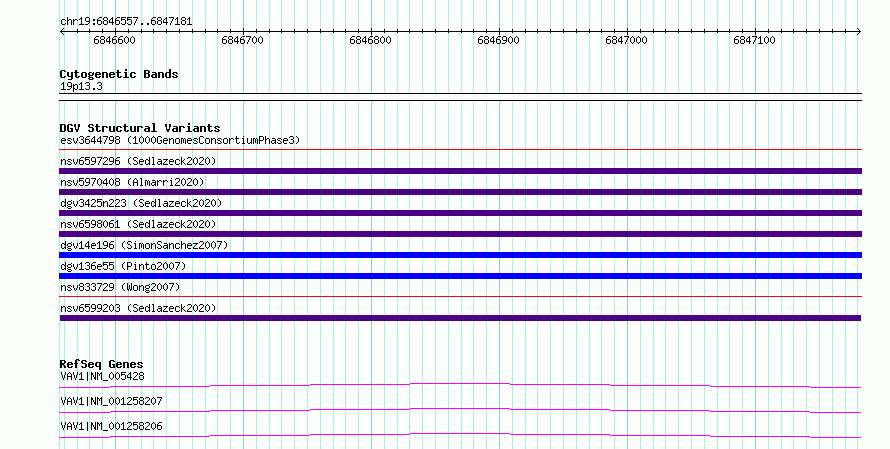Click the magenta line of VAV1|NM_005428

[460, 385]
